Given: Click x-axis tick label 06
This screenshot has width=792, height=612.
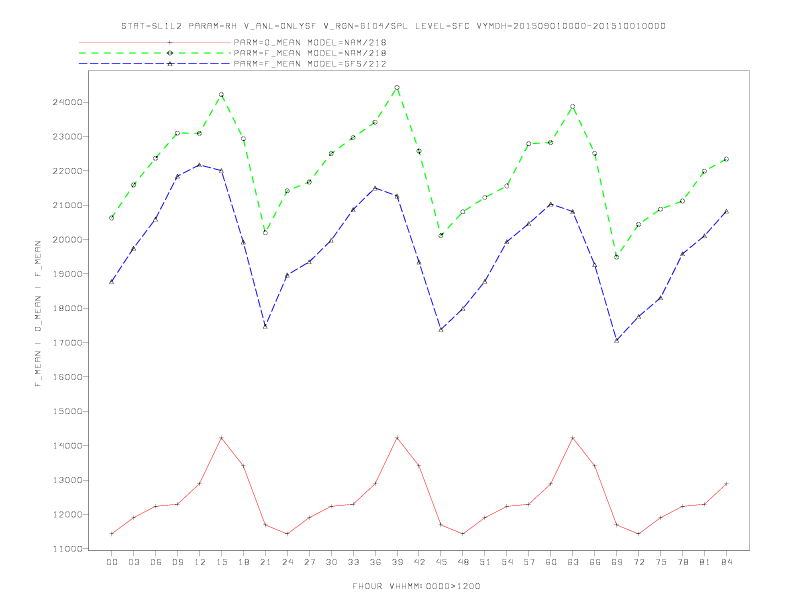Looking at the screenshot, I should 156,562.
